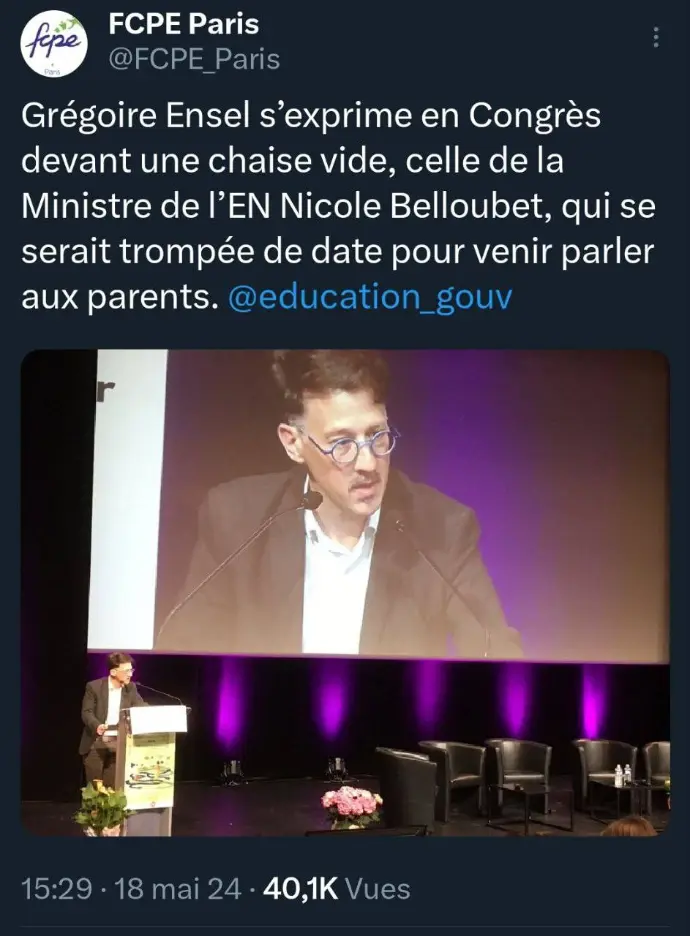Click the pink flower bouquet on stage
Viewport: 690px width, 936px height.
pos(351,806)
